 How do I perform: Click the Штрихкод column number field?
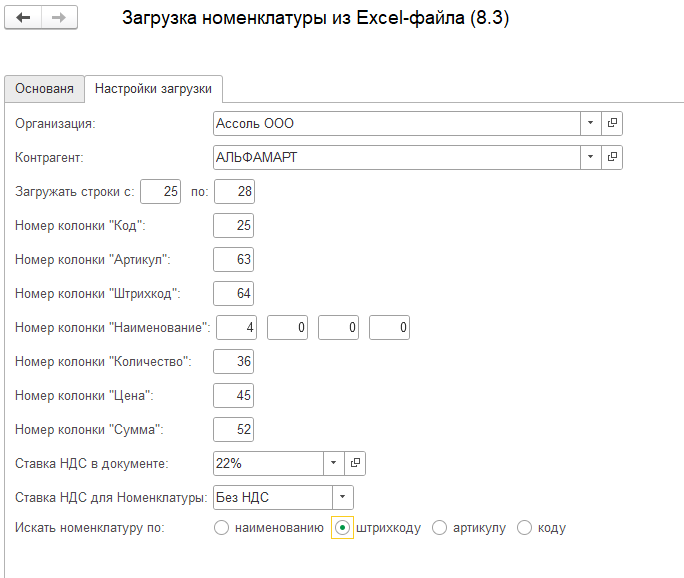(233, 294)
